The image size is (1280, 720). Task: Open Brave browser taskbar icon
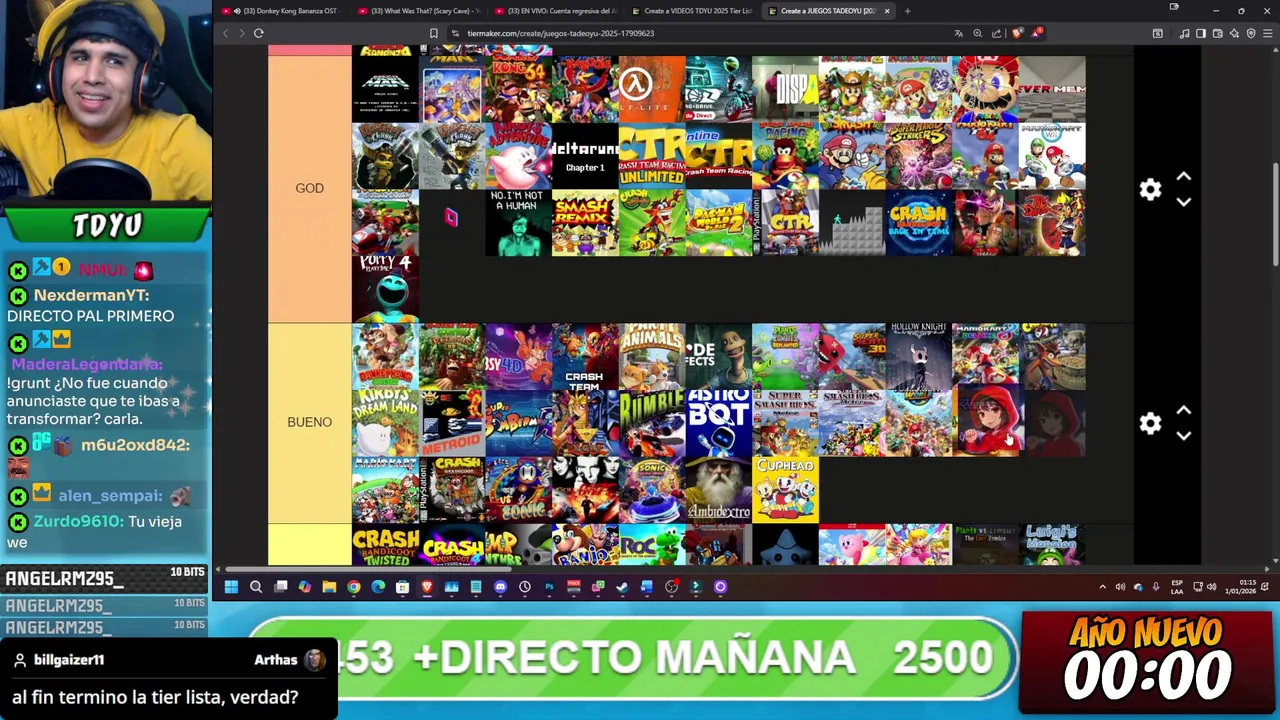(x=427, y=587)
